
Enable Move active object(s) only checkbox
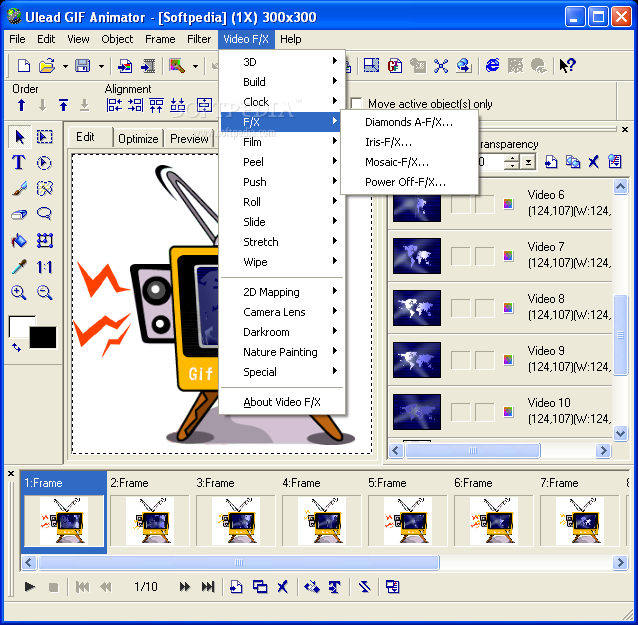(x=356, y=103)
